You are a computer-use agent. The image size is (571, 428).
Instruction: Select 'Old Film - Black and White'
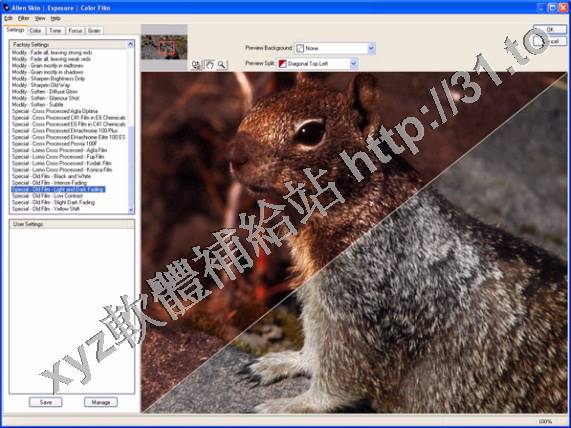coord(51,176)
